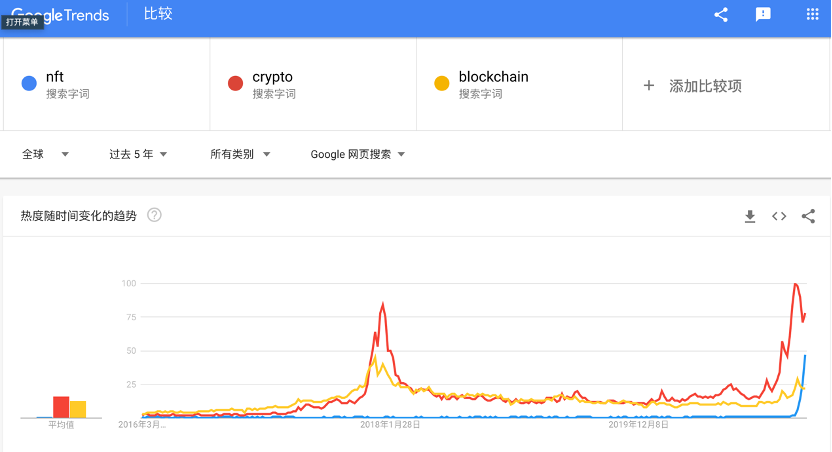Open the Google apps grid icon
The image size is (832, 452).
pos(812,14)
